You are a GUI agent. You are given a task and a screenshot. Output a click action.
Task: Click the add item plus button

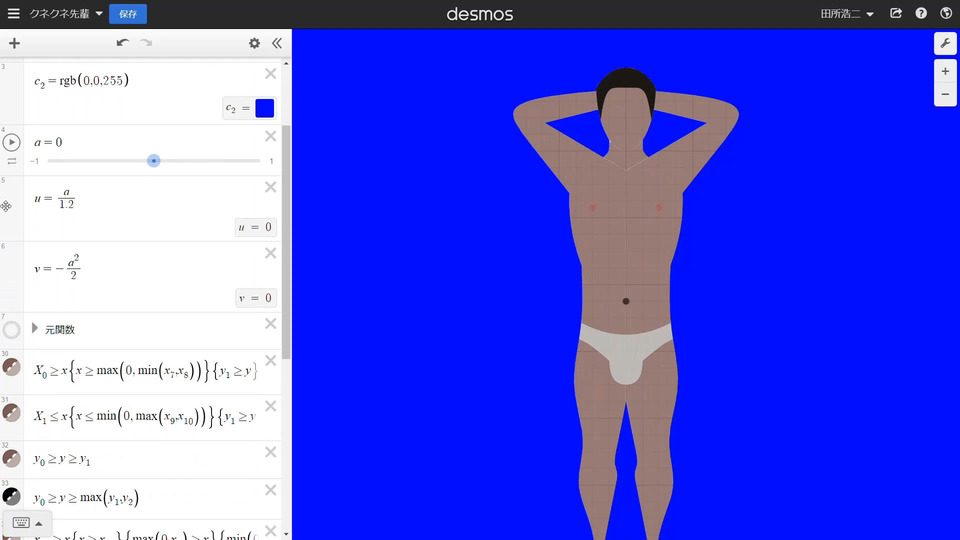(14, 43)
